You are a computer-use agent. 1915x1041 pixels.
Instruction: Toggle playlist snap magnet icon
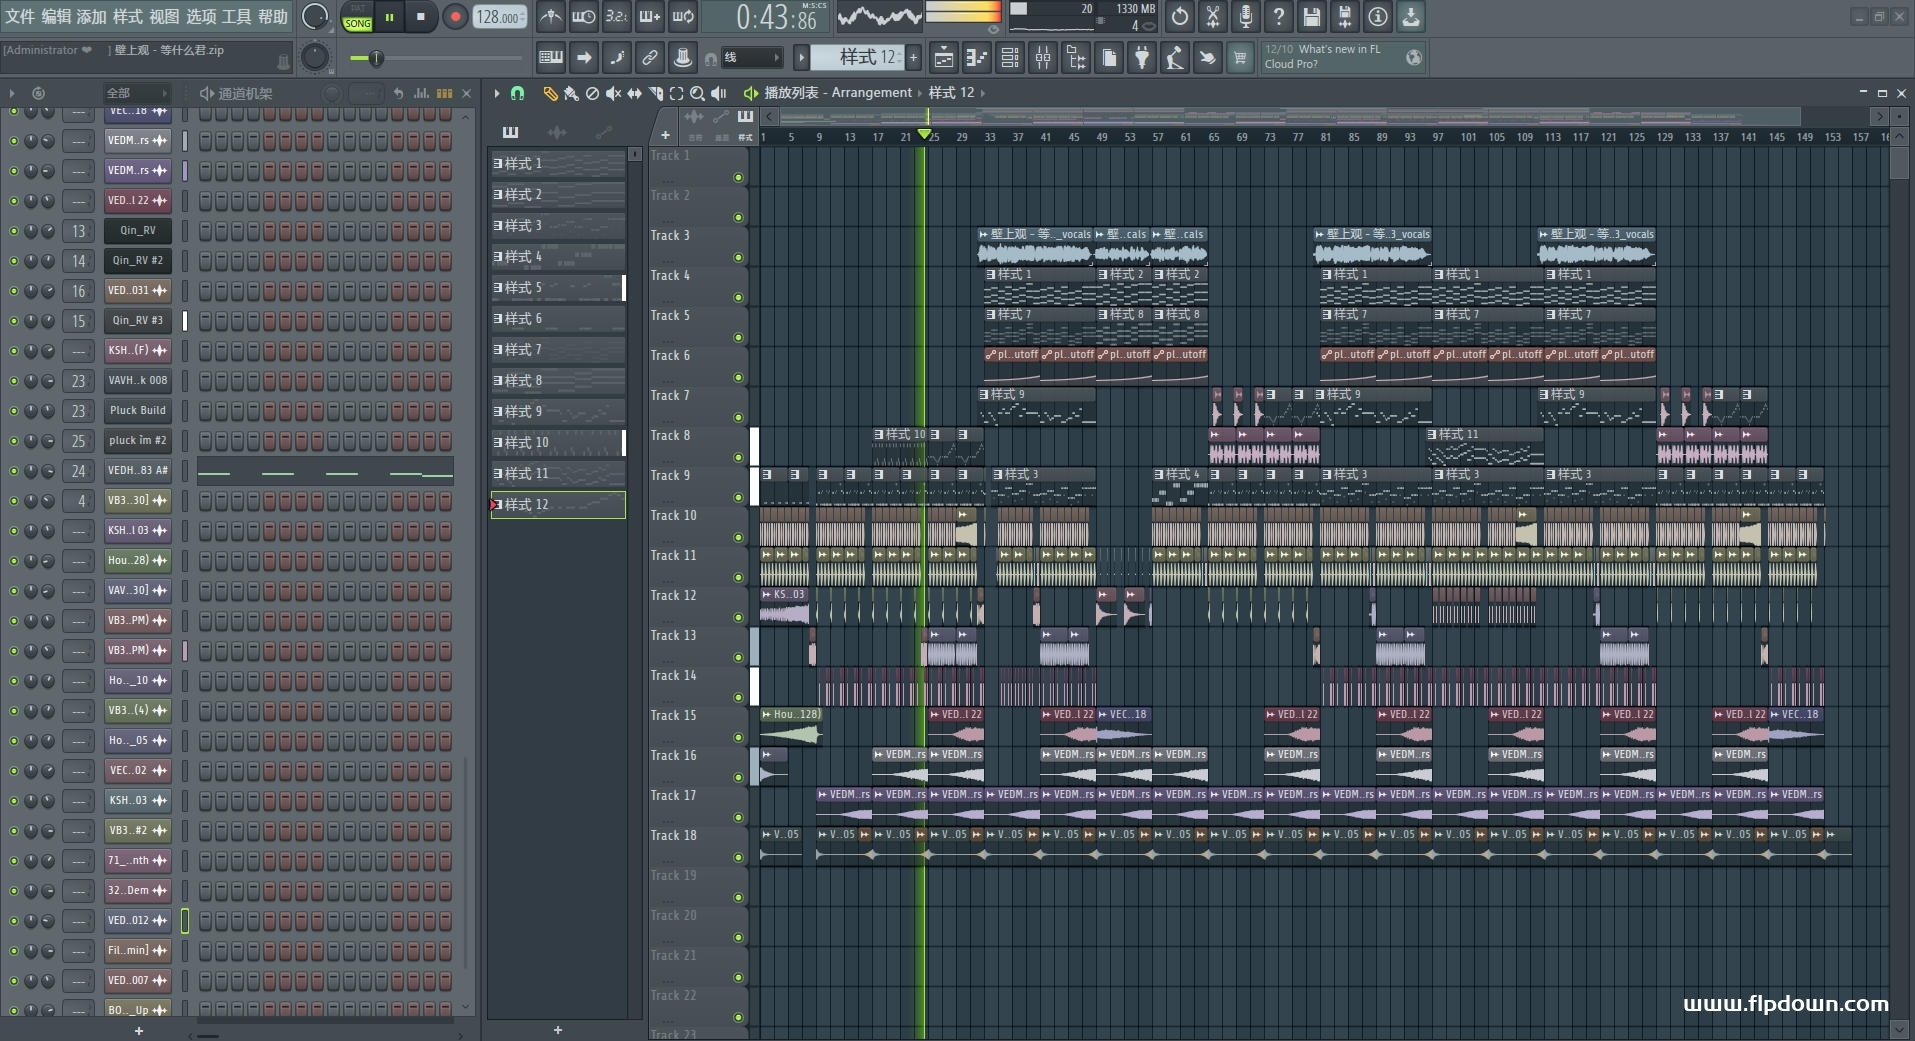517,93
